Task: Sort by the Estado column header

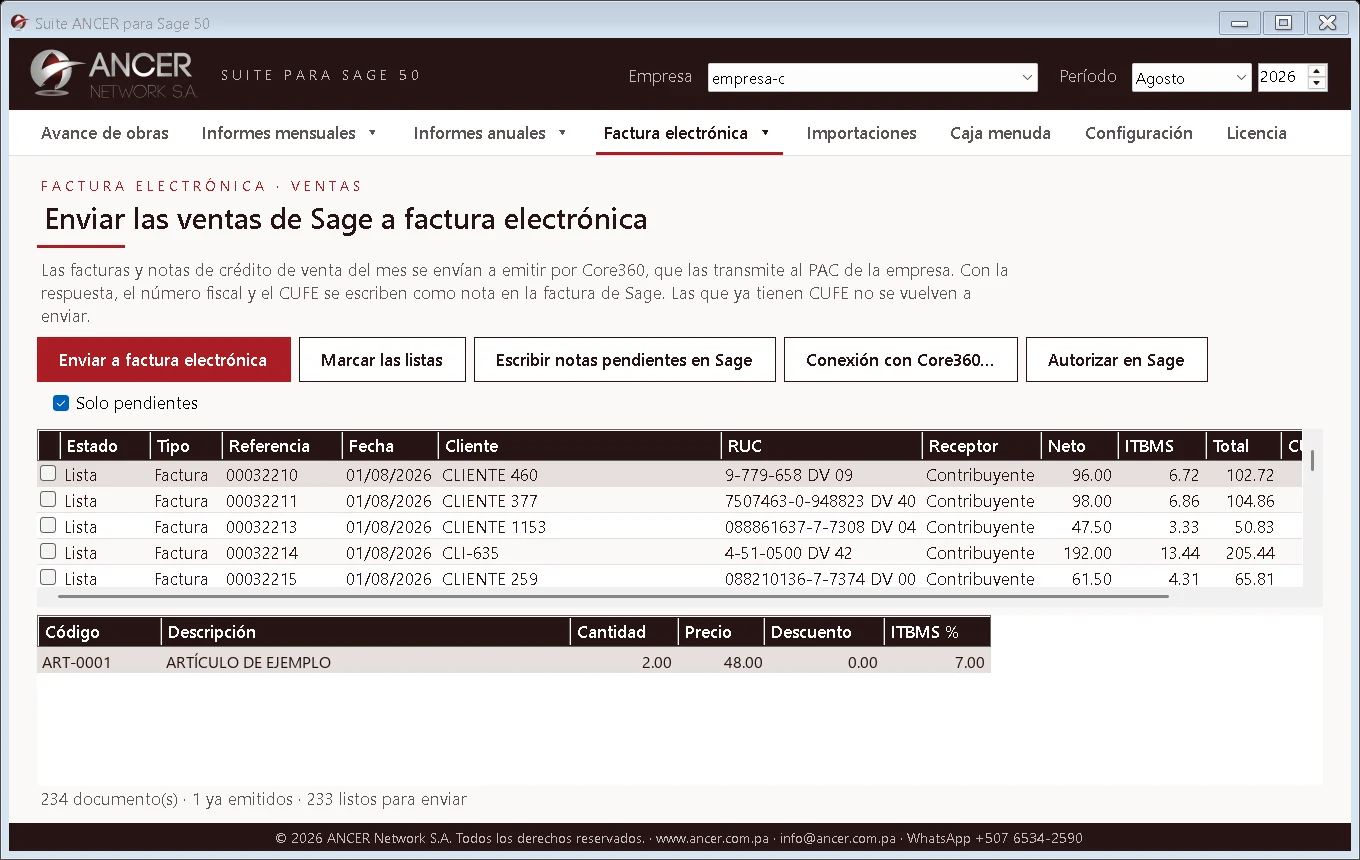Action: click(105, 446)
